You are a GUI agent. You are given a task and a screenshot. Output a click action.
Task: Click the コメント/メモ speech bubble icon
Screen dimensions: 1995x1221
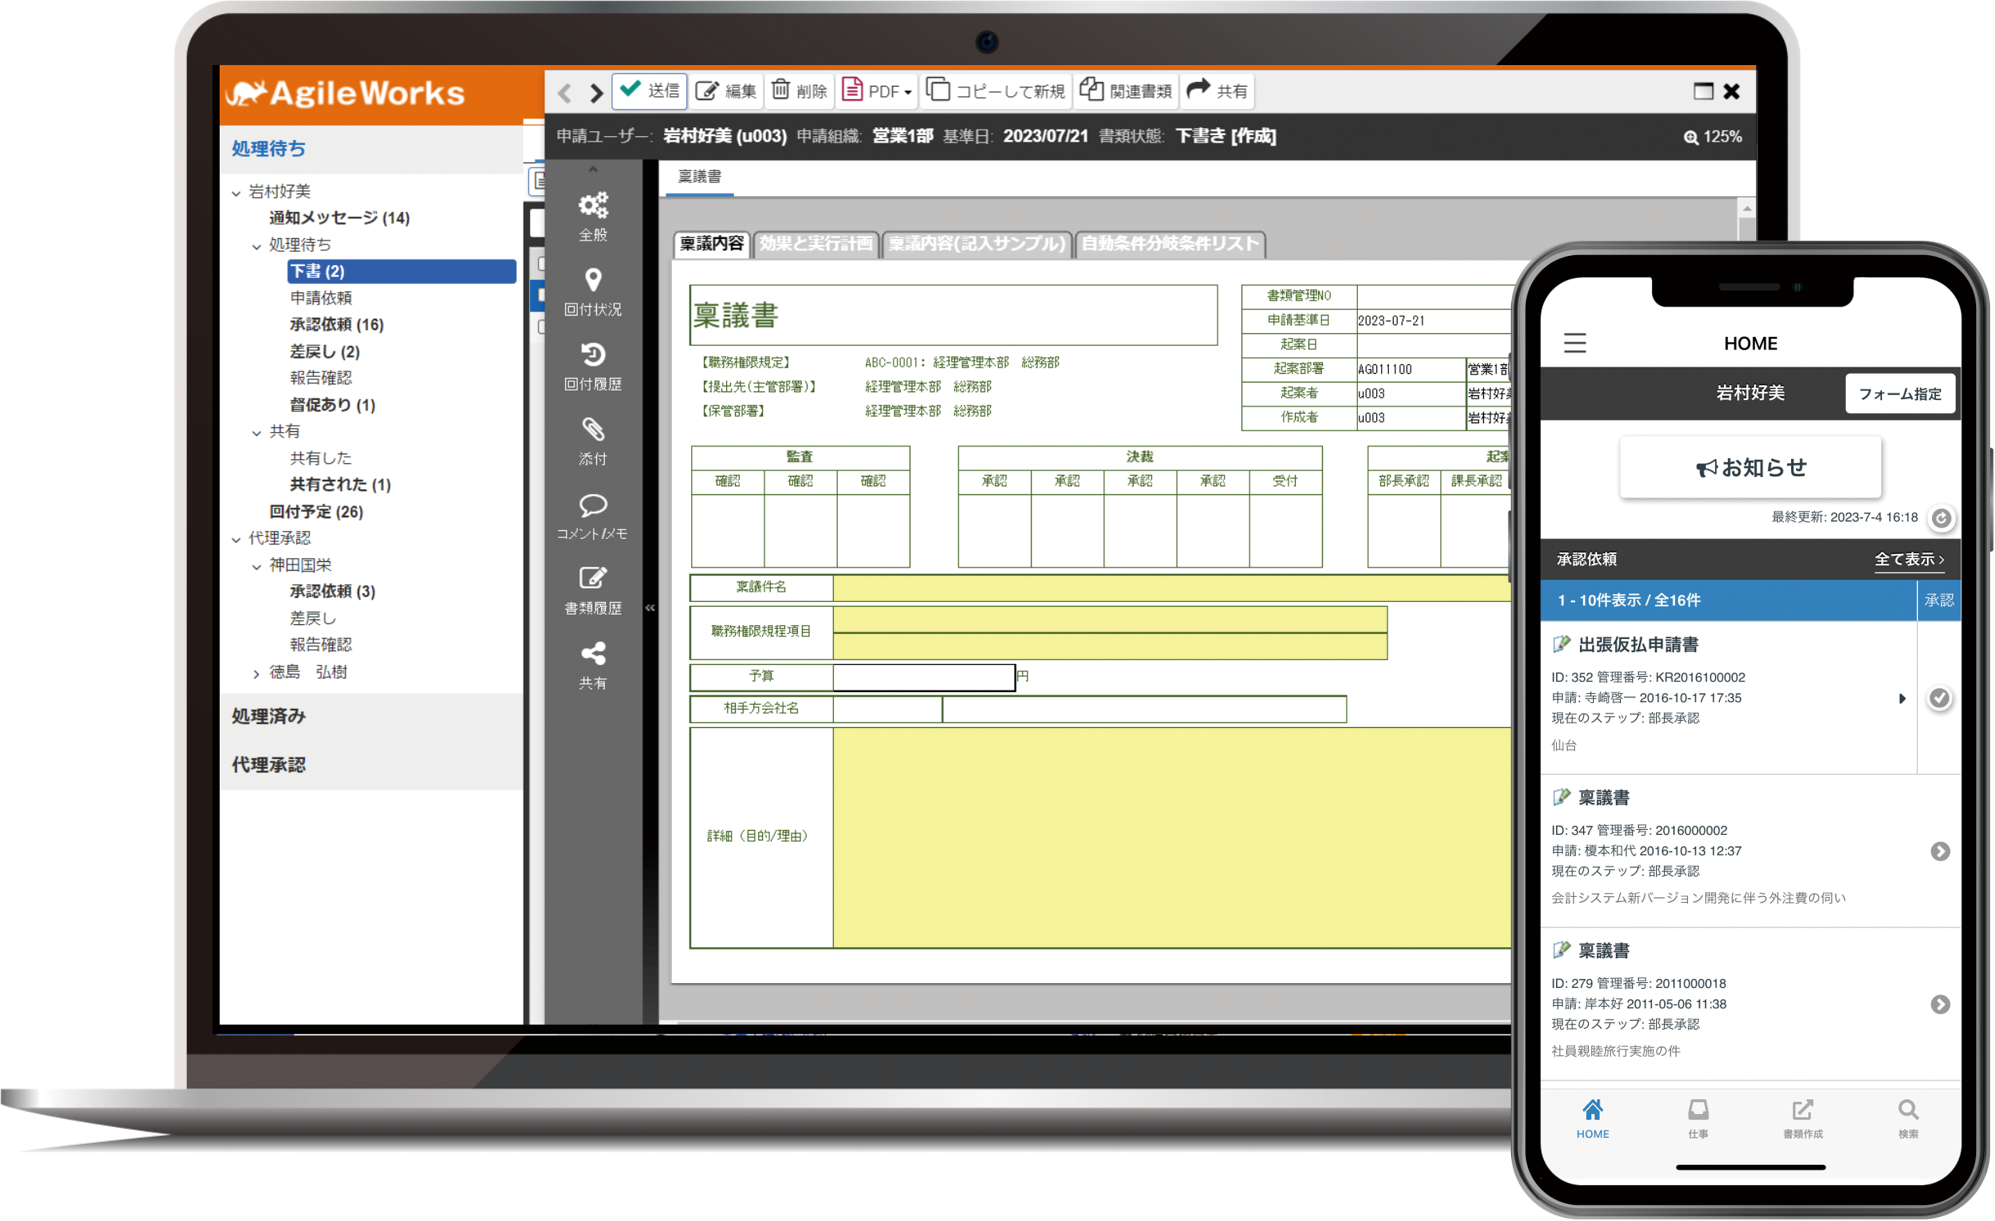(x=594, y=505)
